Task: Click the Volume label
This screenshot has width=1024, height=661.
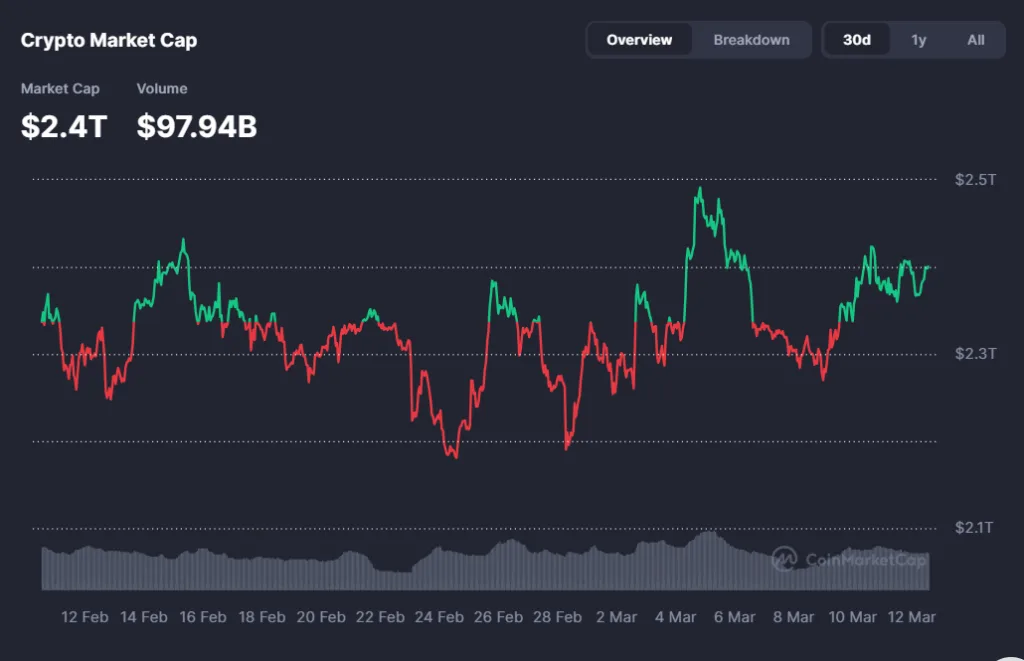Action: 162,88
